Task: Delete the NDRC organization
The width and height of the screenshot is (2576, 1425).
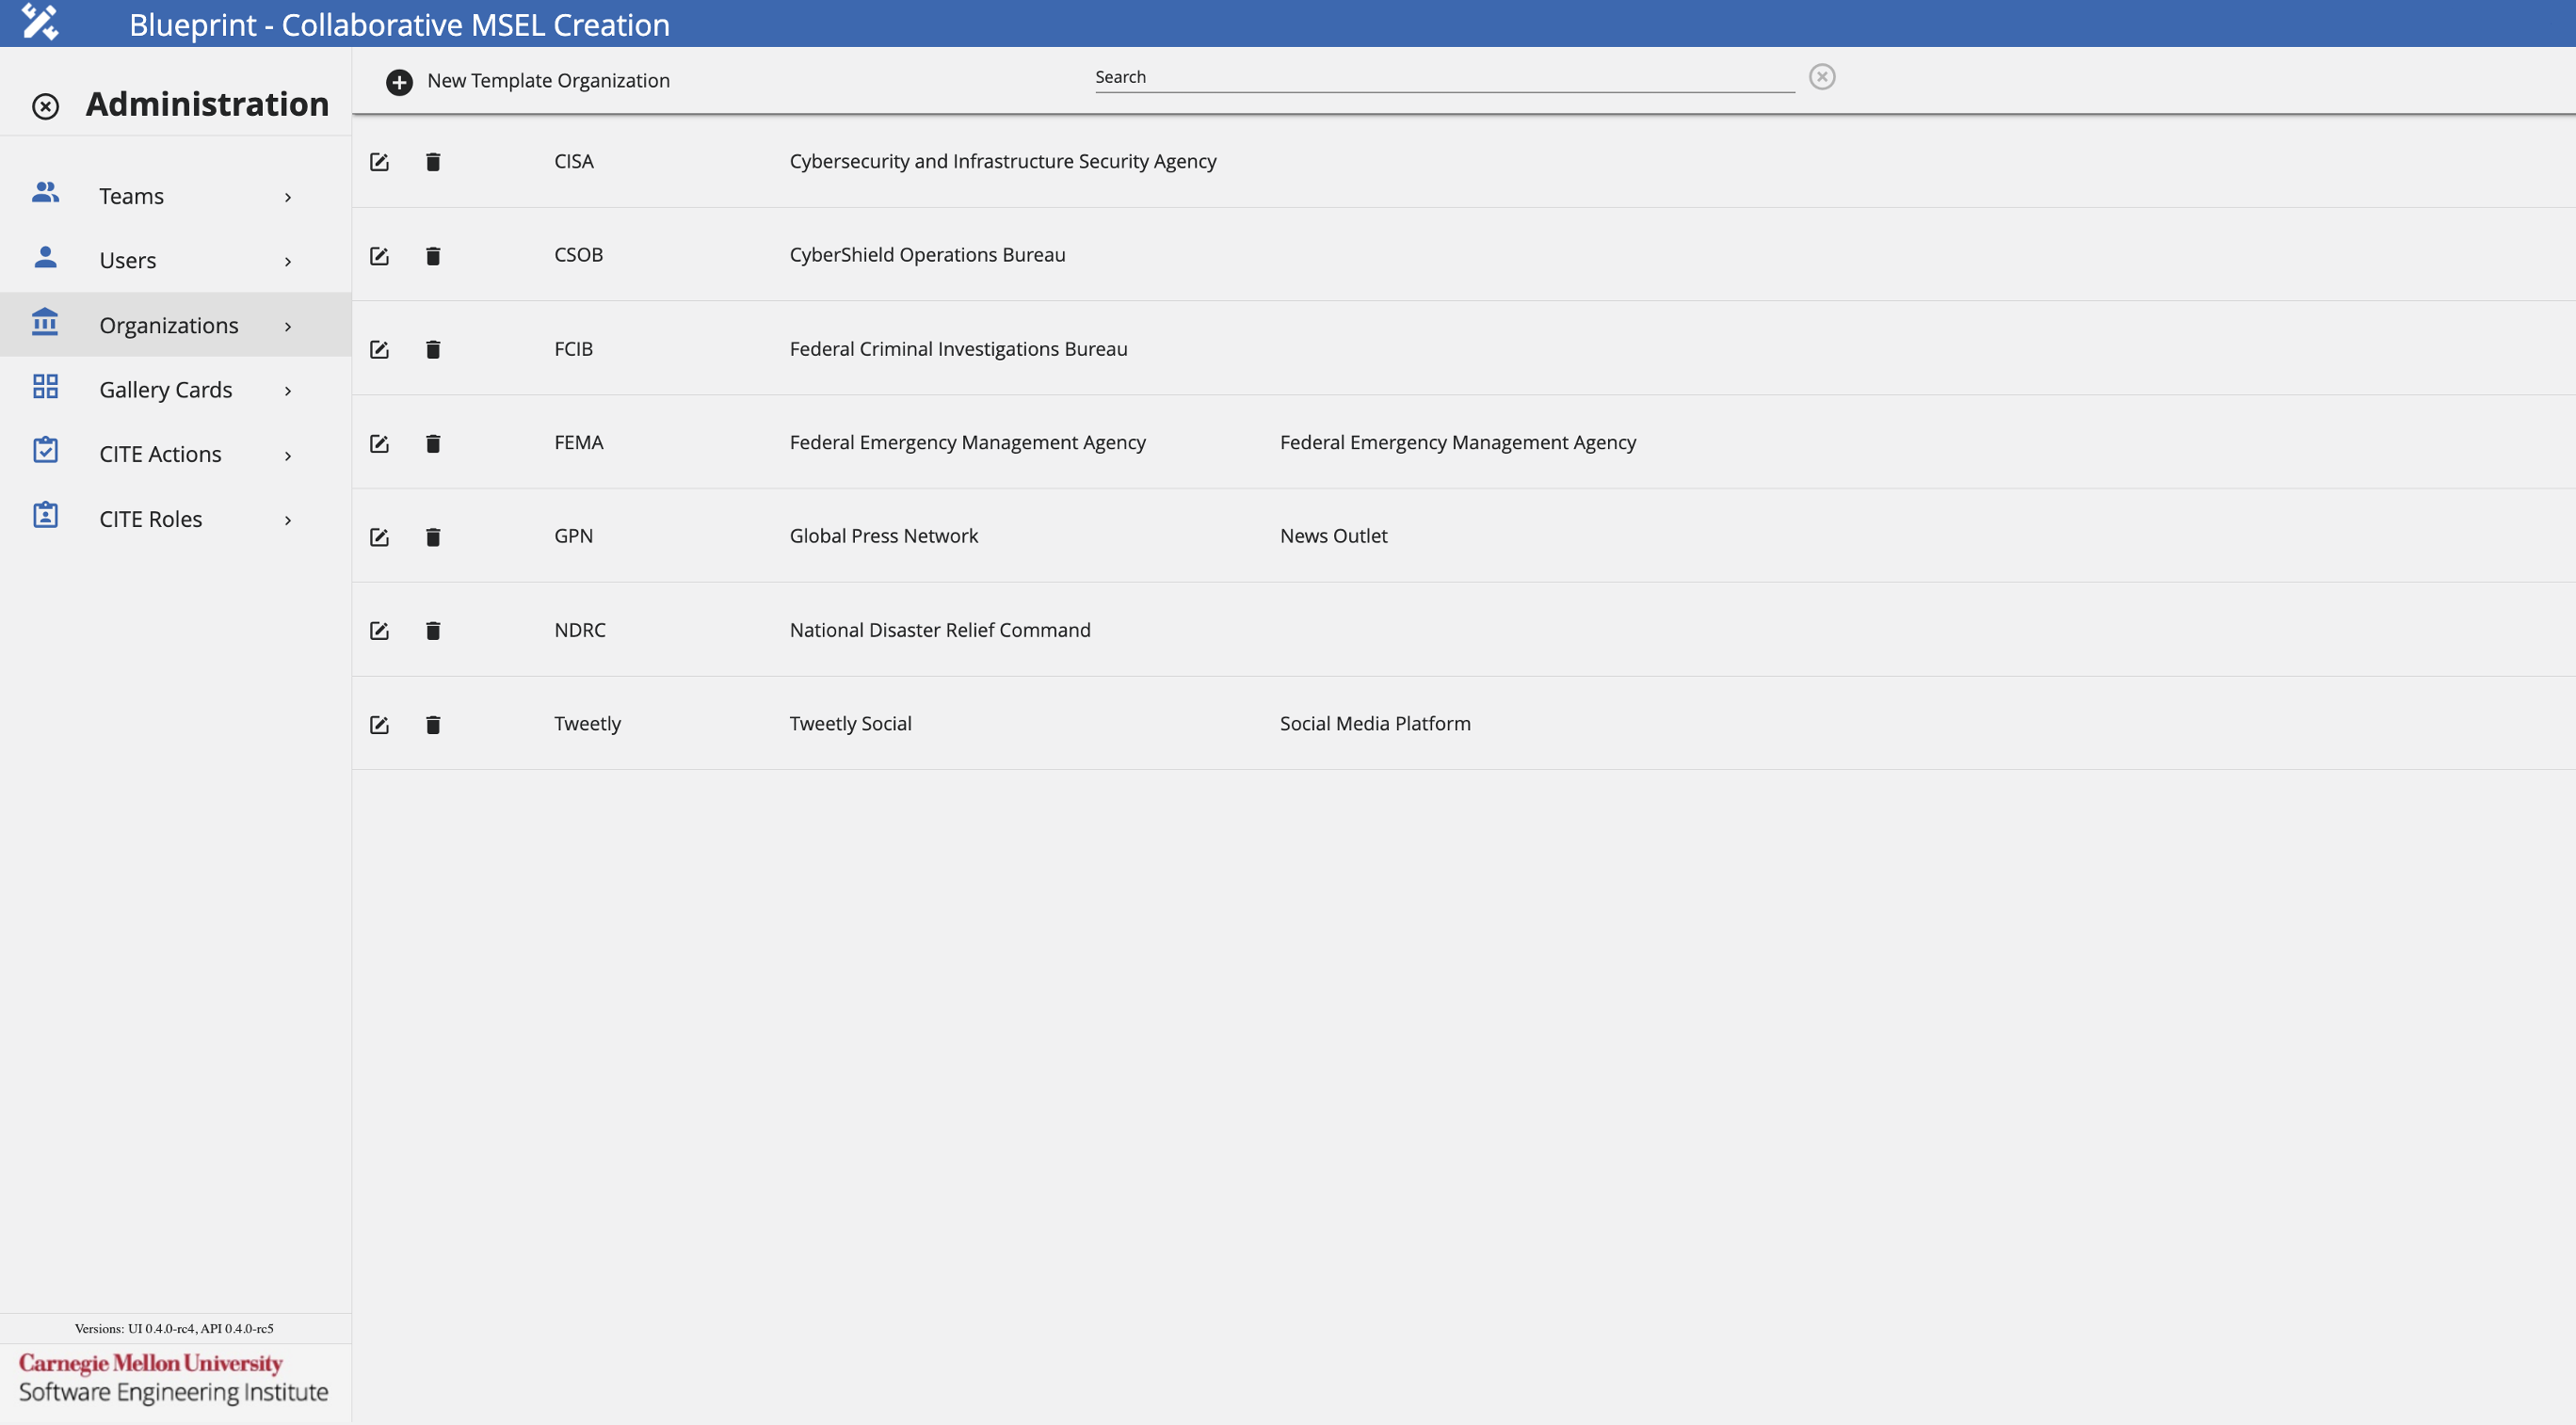Action: [x=433, y=630]
